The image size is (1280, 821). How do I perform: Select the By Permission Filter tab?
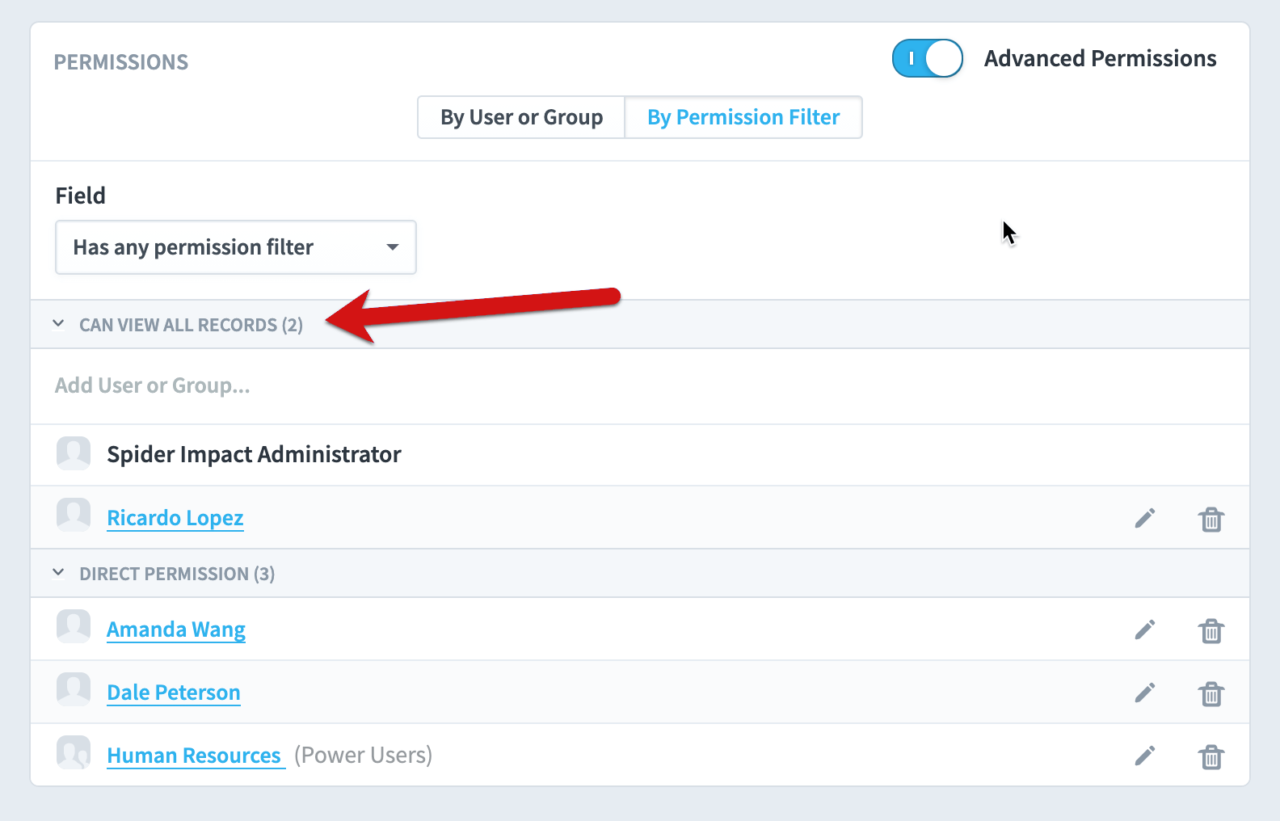point(743,117)
